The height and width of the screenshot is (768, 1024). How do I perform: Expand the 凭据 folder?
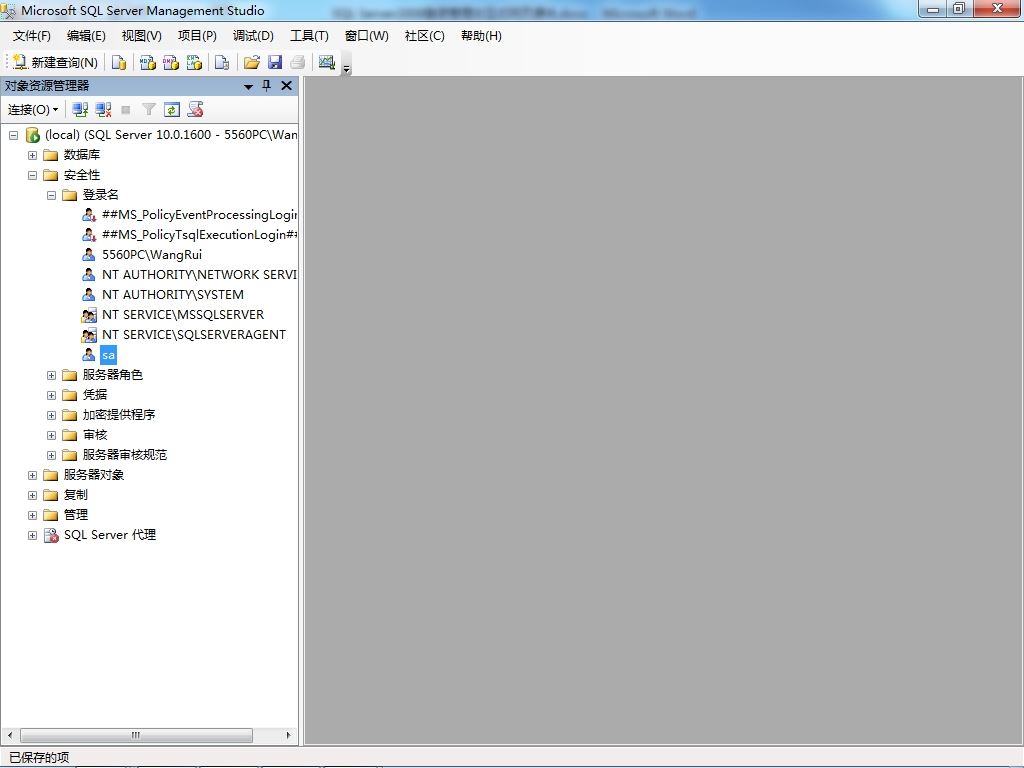pos(51,395)
